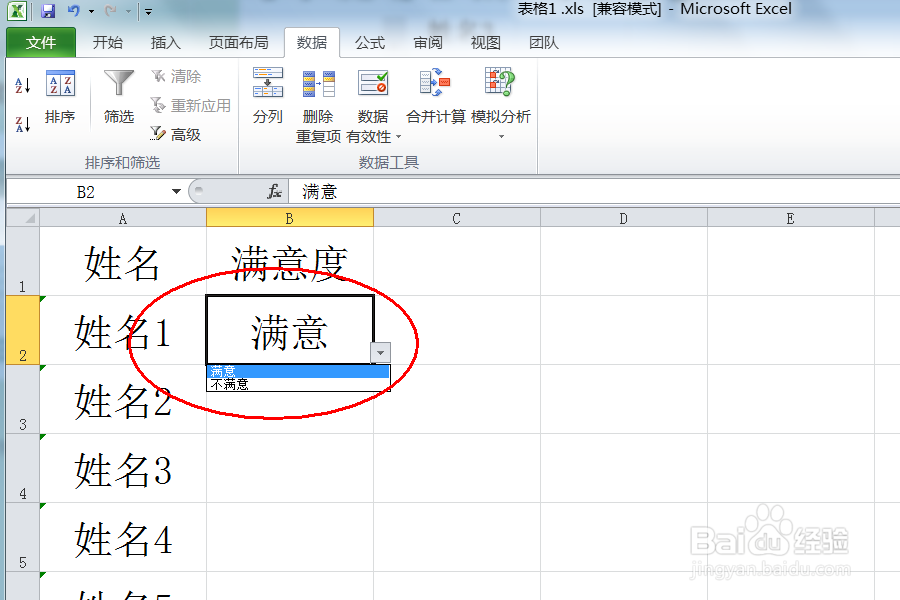Open the 文件 (File) menu

(40, 42)
